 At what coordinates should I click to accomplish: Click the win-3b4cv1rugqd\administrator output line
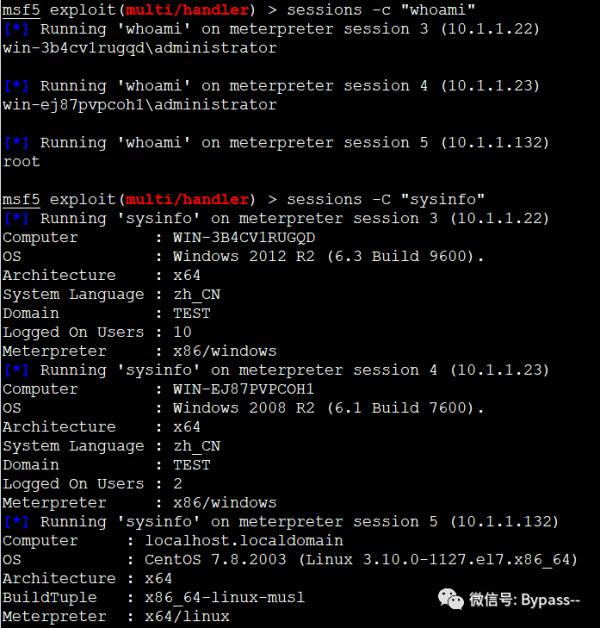point(140,48)
